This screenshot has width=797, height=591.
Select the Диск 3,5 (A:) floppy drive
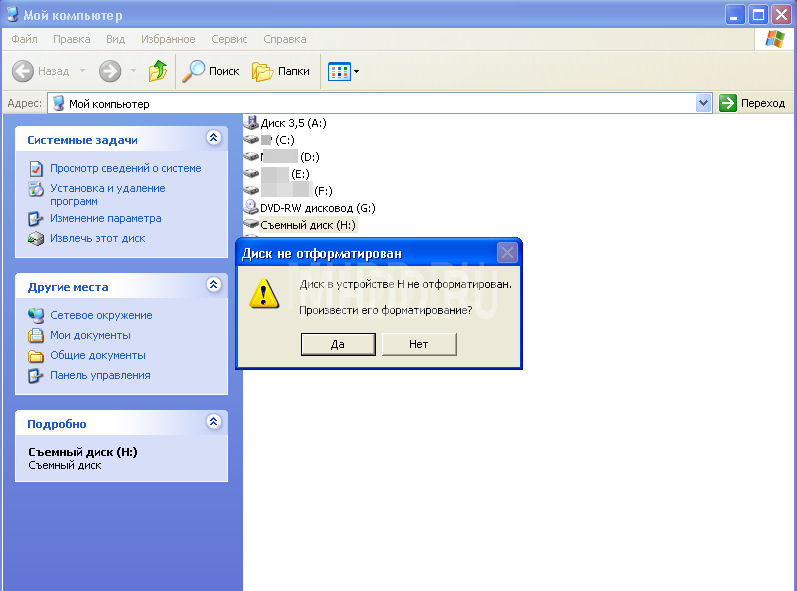[x=292, y=123]
